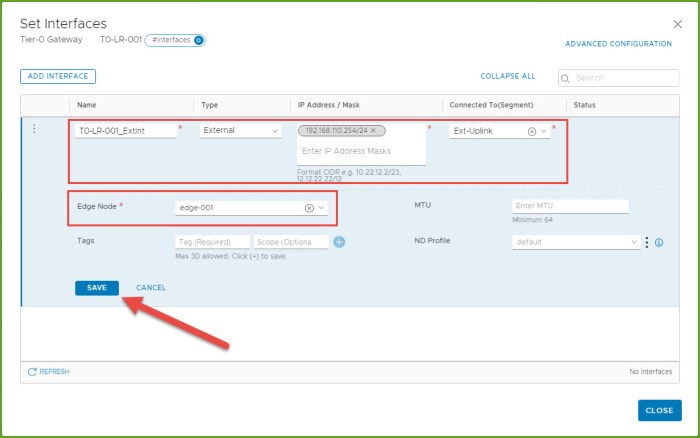Click the ND Profile info icon
The width and height of the screenshot is (700, 438).
point(659,242)
